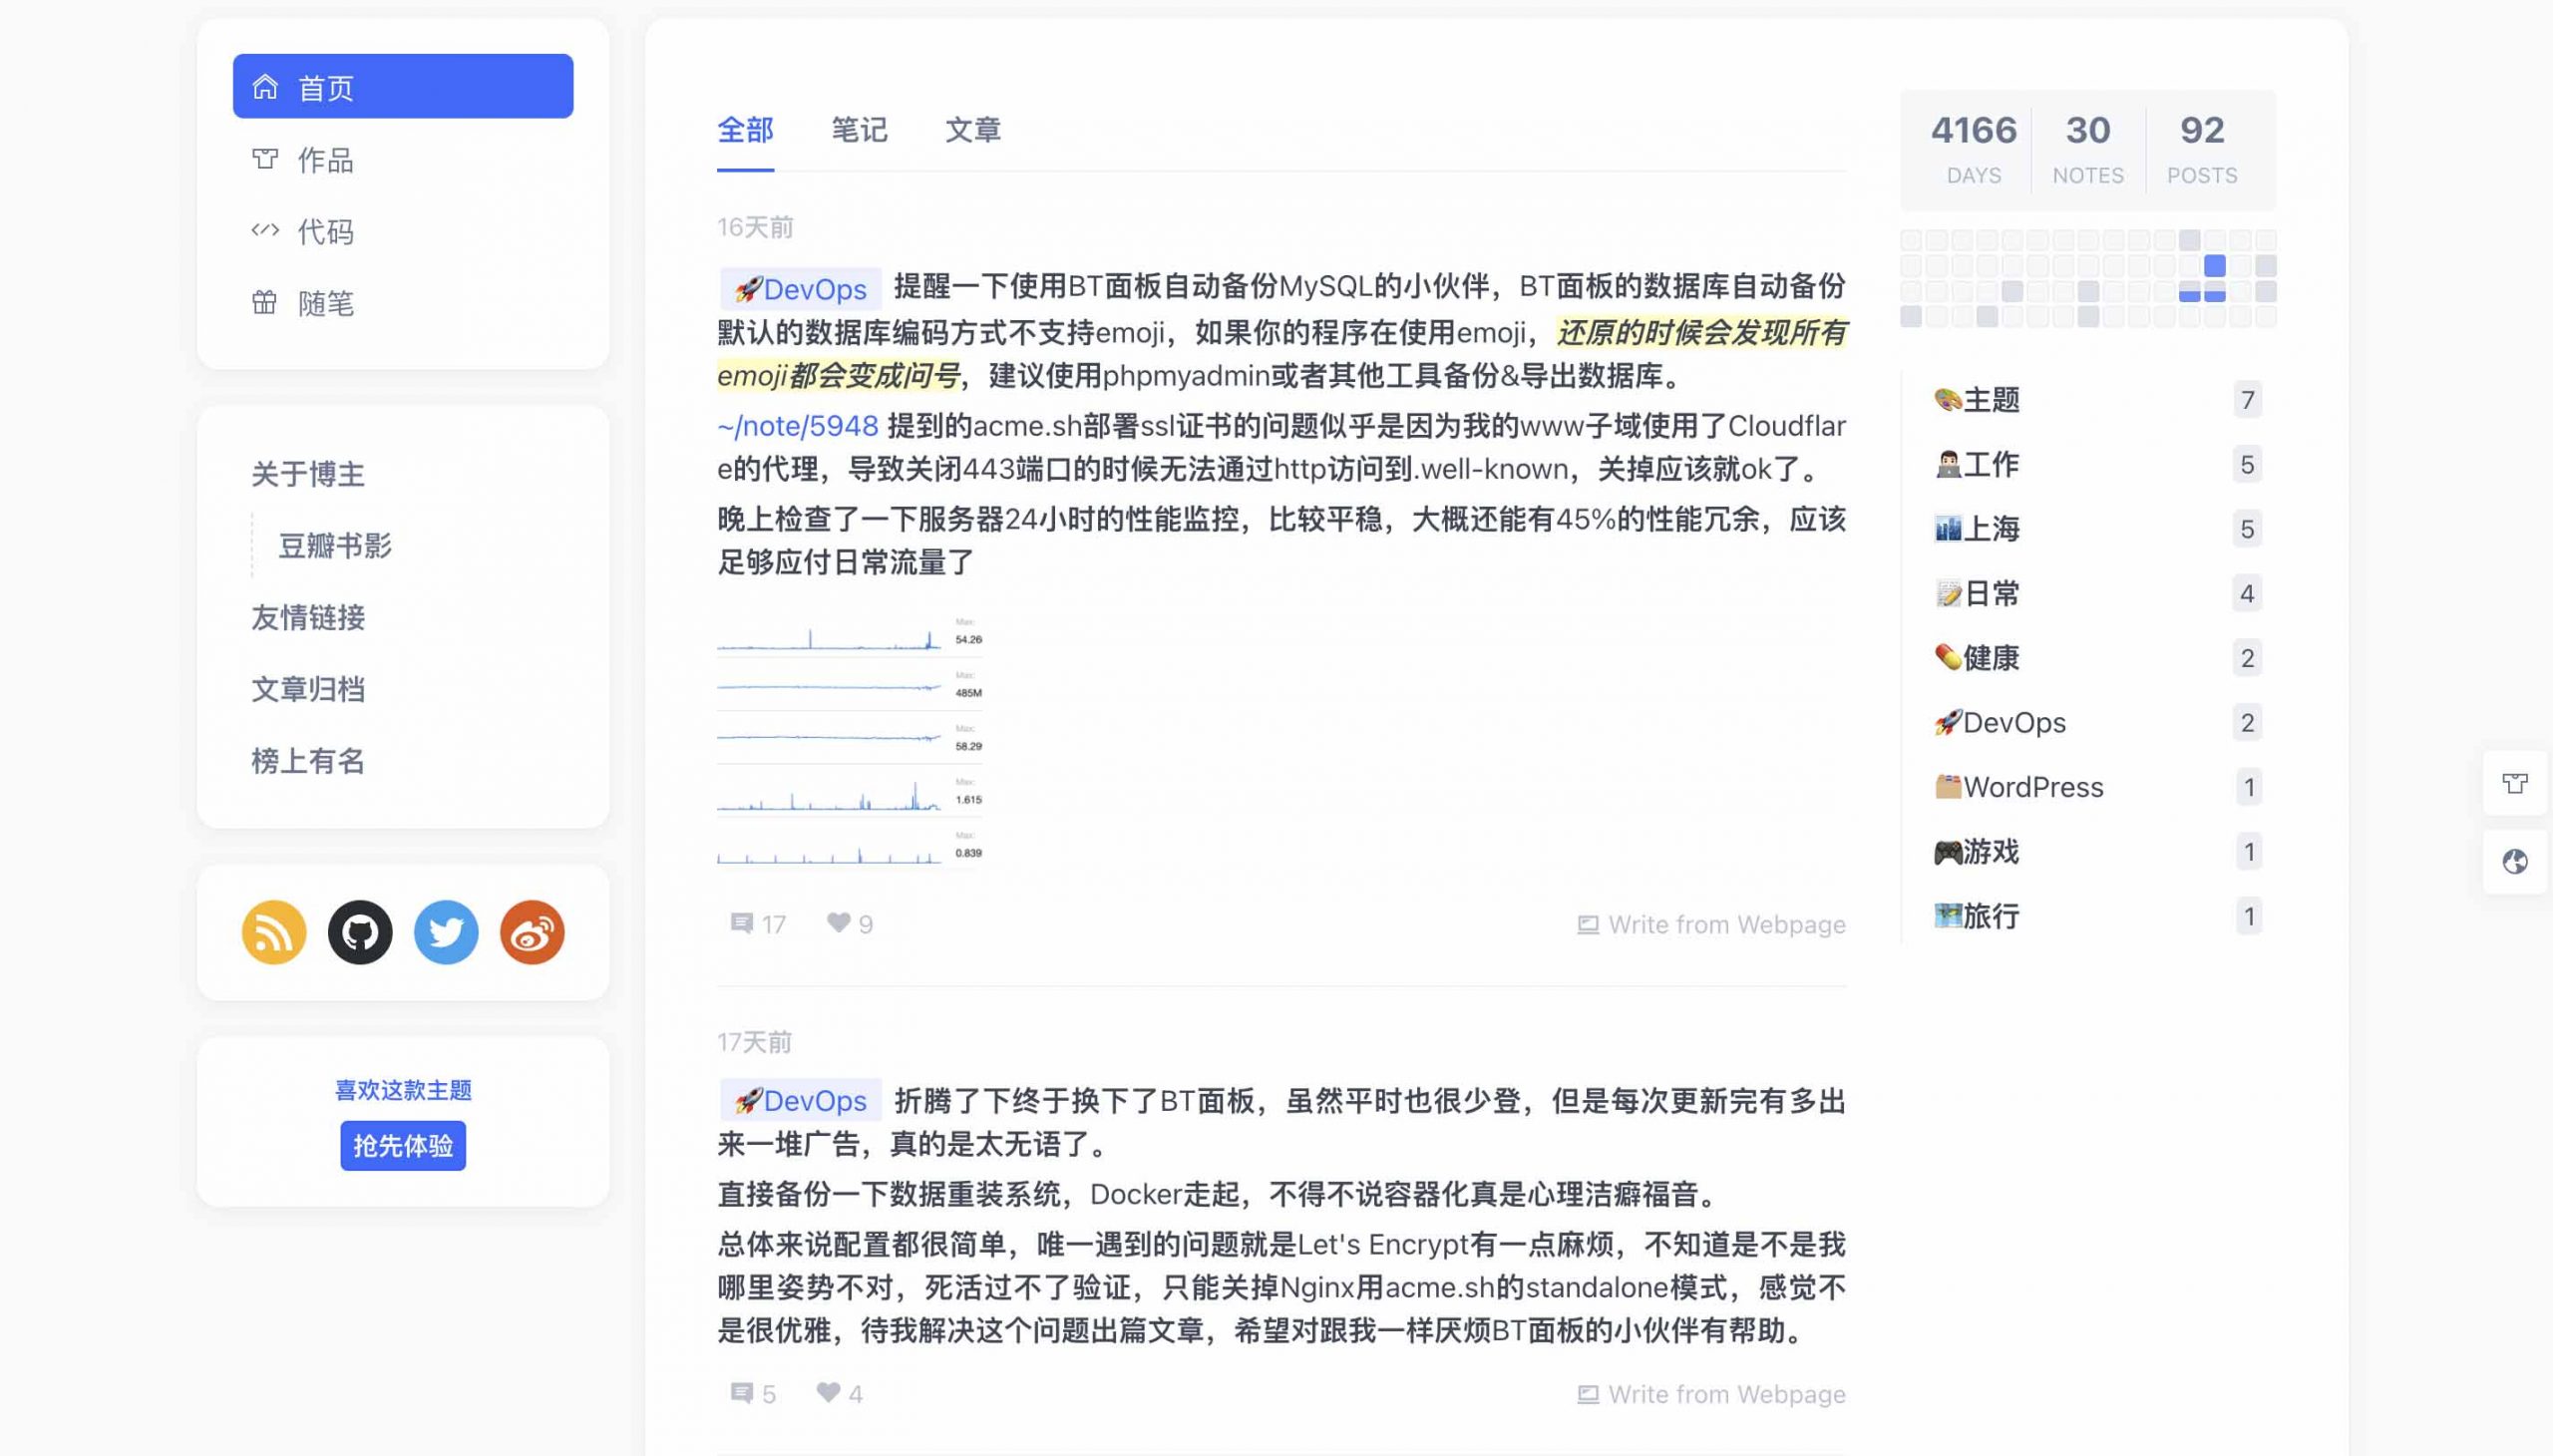Screen dimensions: 2553x1456
Task: Open comments on the 17天前 note
Action: click(742, 1393)
